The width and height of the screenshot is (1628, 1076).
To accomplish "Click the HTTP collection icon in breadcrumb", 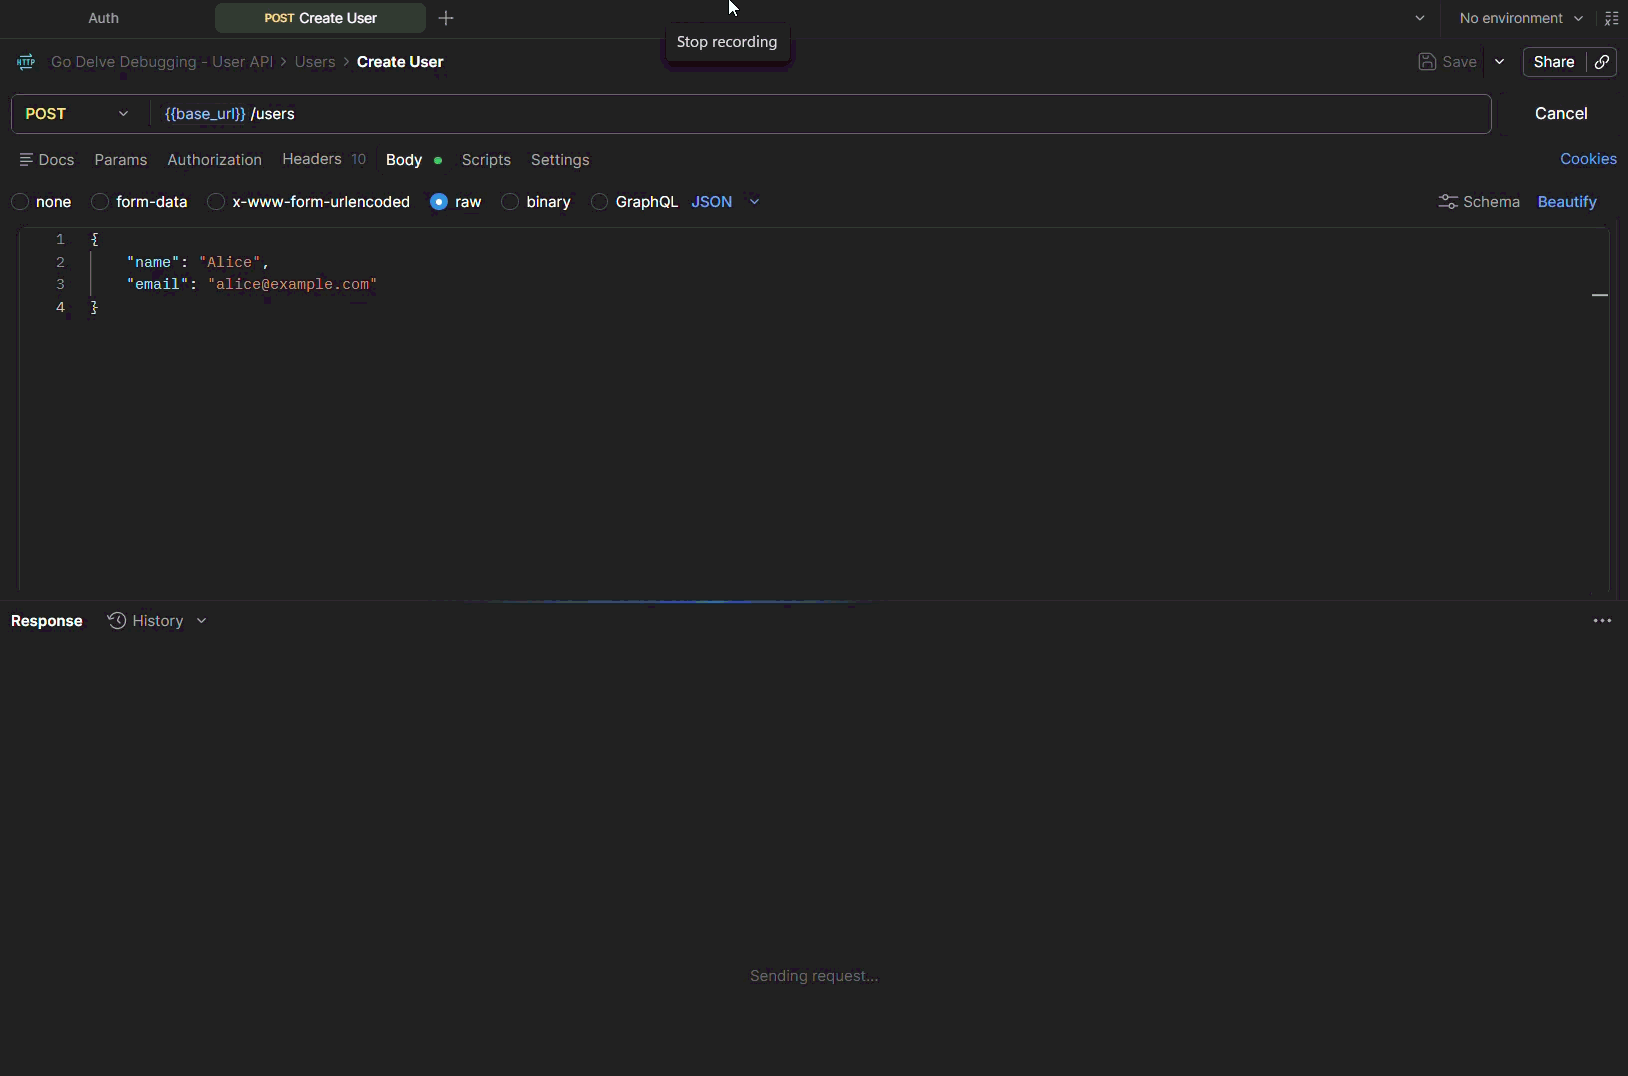I will coord(26,62).
